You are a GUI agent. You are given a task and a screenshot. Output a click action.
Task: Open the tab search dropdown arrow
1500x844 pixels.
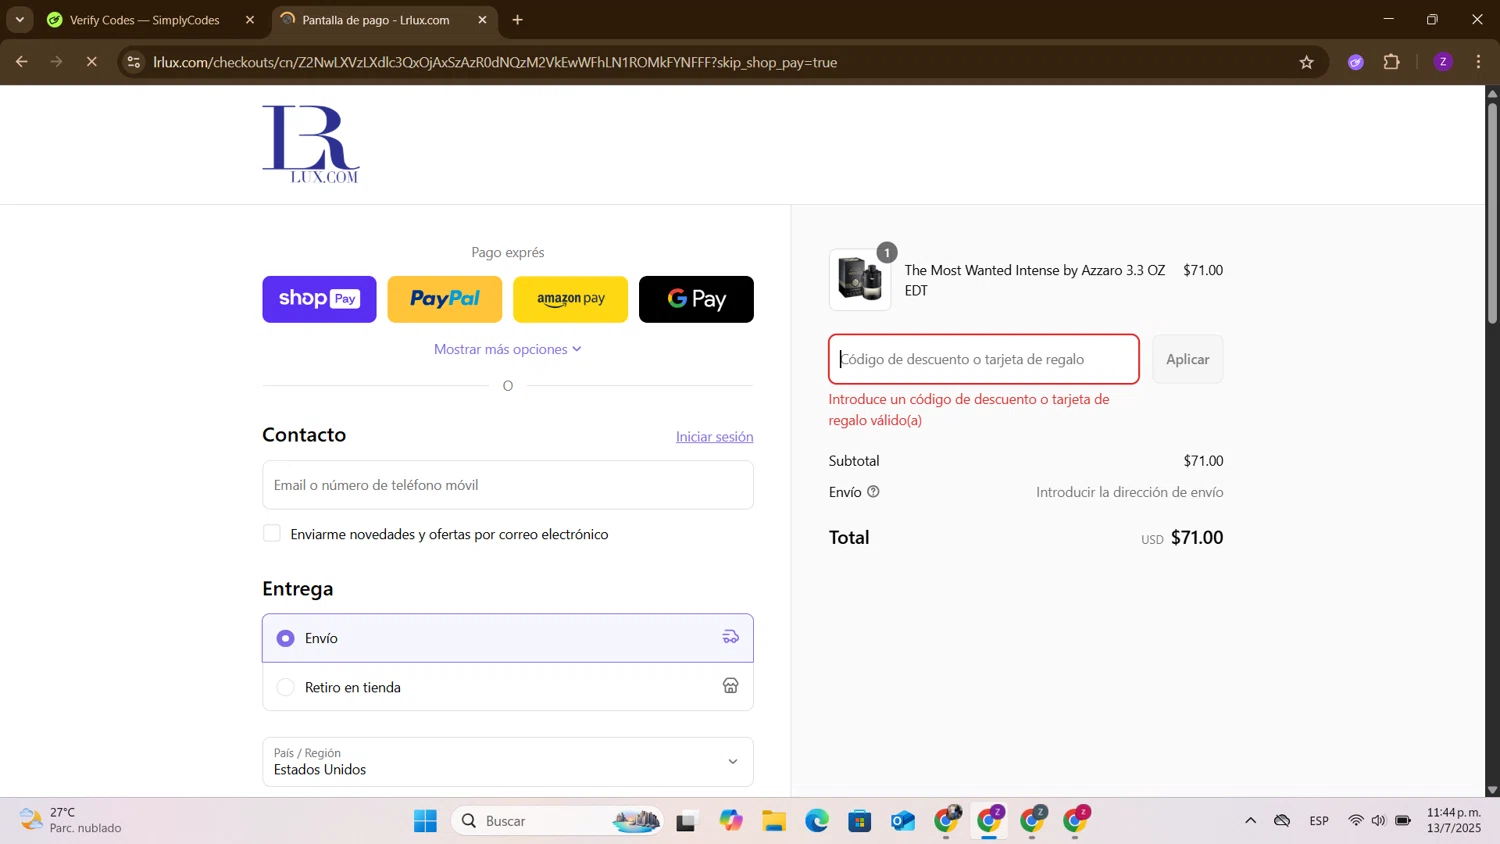20,20
